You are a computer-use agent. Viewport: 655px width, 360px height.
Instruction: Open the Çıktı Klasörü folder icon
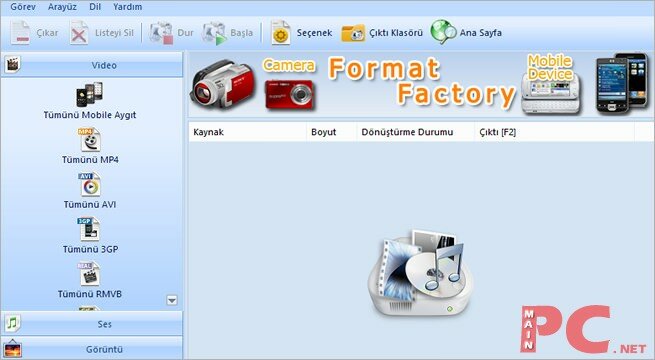click(353, 33)
